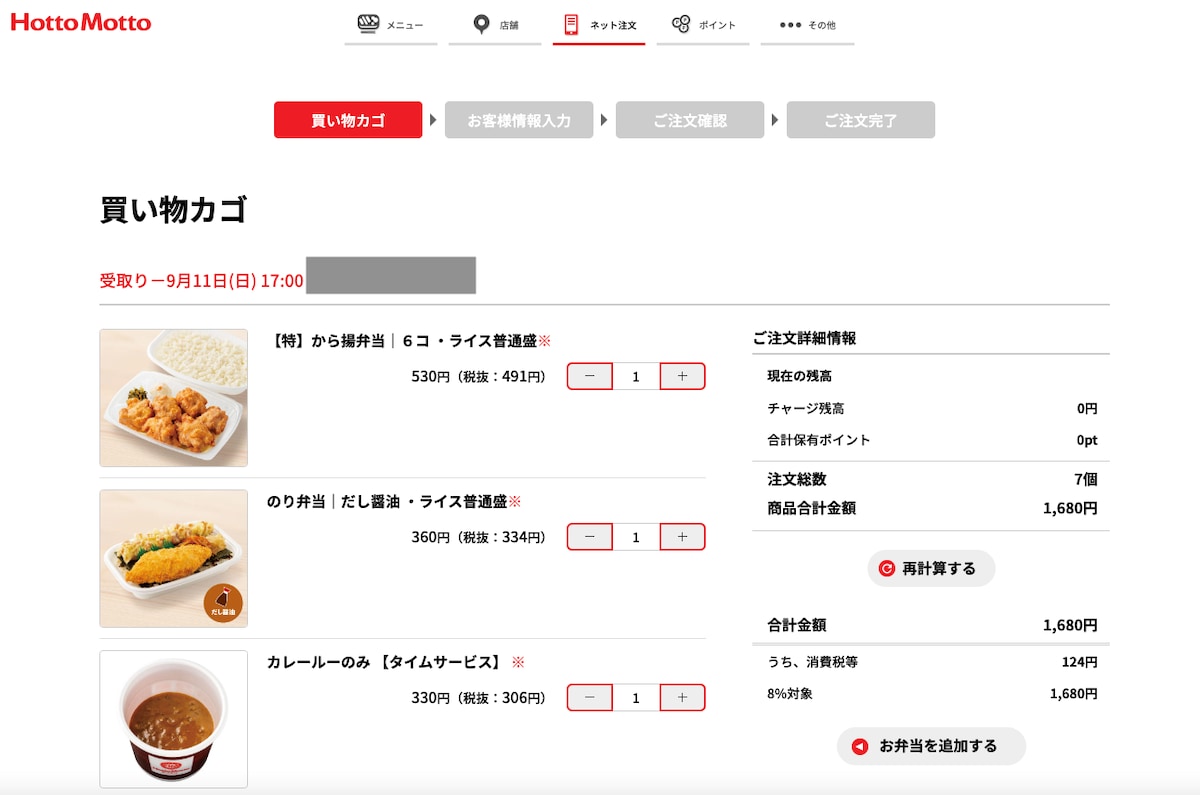
Task: Decrease quantity of 【特】から揚弁当
Action: click(589, 375)
